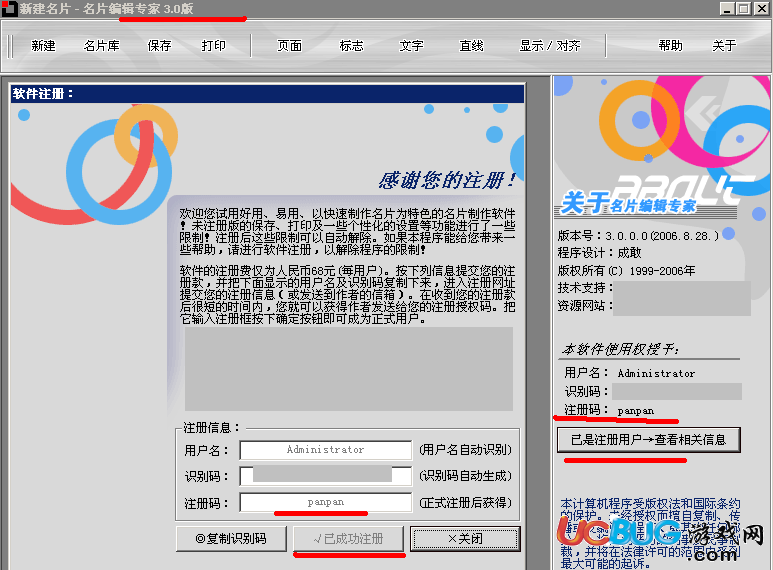Click the ×关闭 button
Viewport: 773px width, 570px height.
pos(465,538)
